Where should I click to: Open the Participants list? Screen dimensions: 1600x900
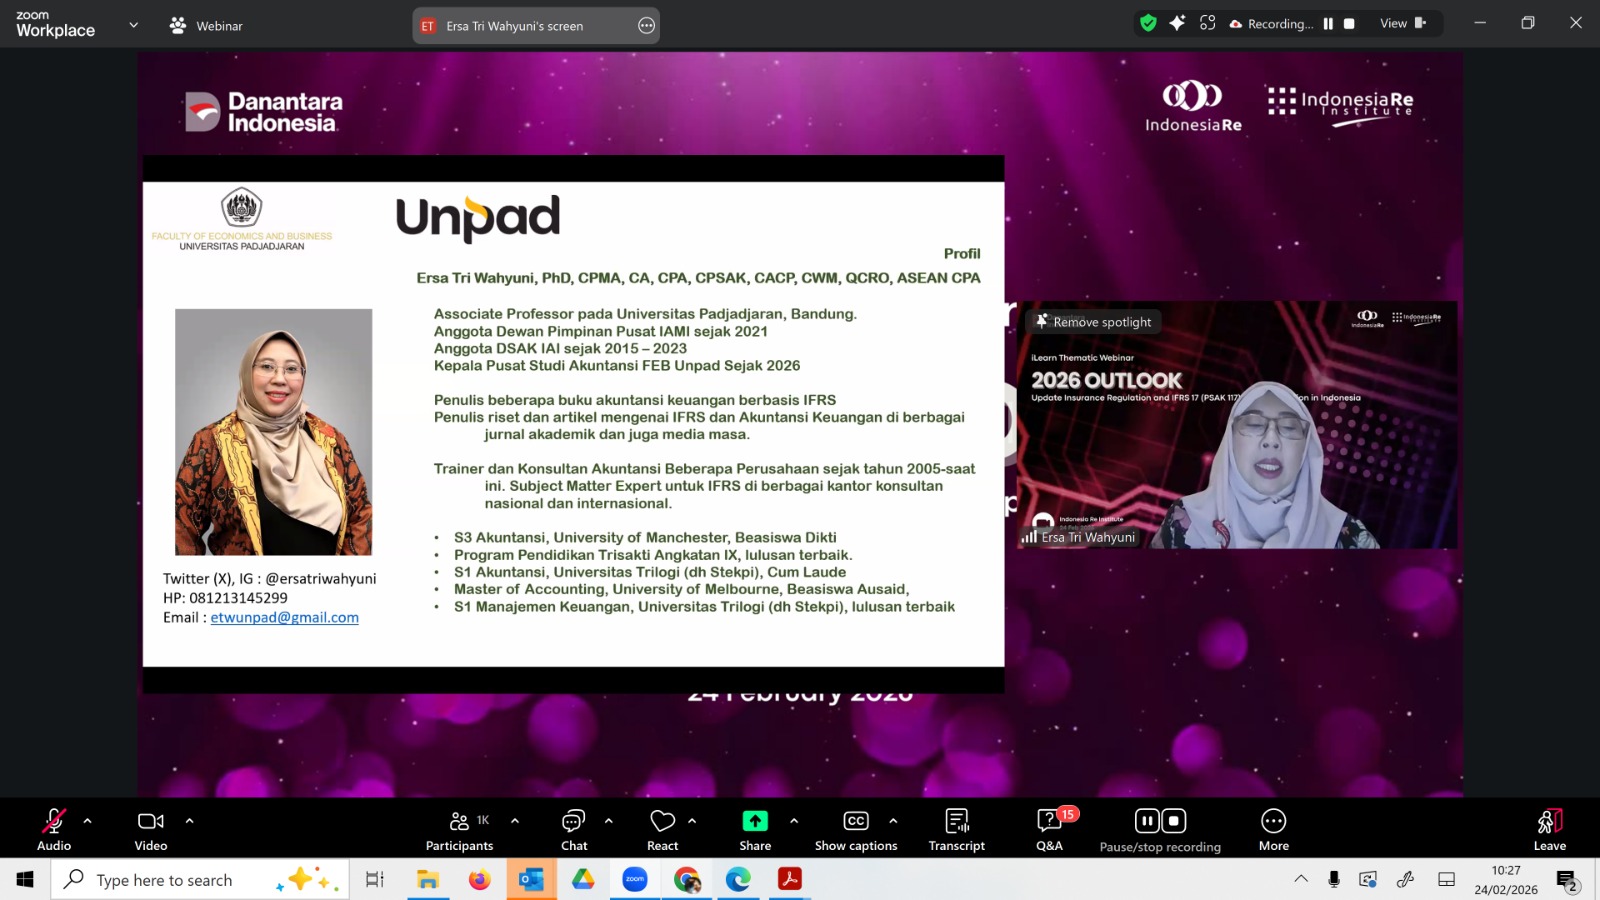pyautogui.click(x=459, y=829)
